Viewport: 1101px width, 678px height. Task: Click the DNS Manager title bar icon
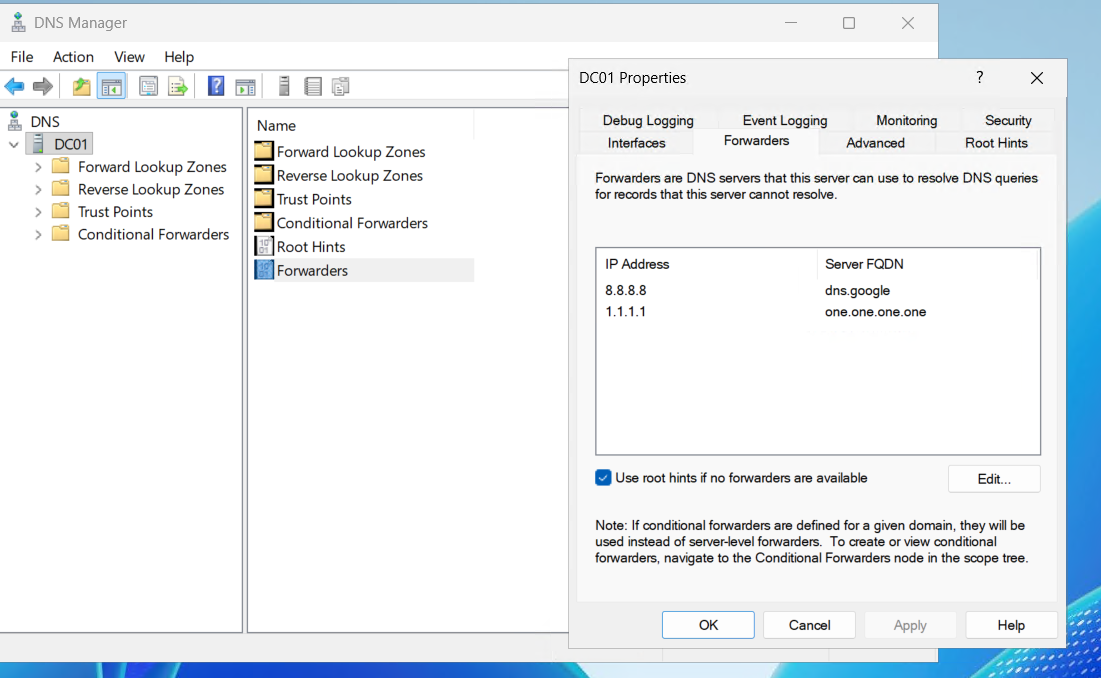click(x=18, y=22)
